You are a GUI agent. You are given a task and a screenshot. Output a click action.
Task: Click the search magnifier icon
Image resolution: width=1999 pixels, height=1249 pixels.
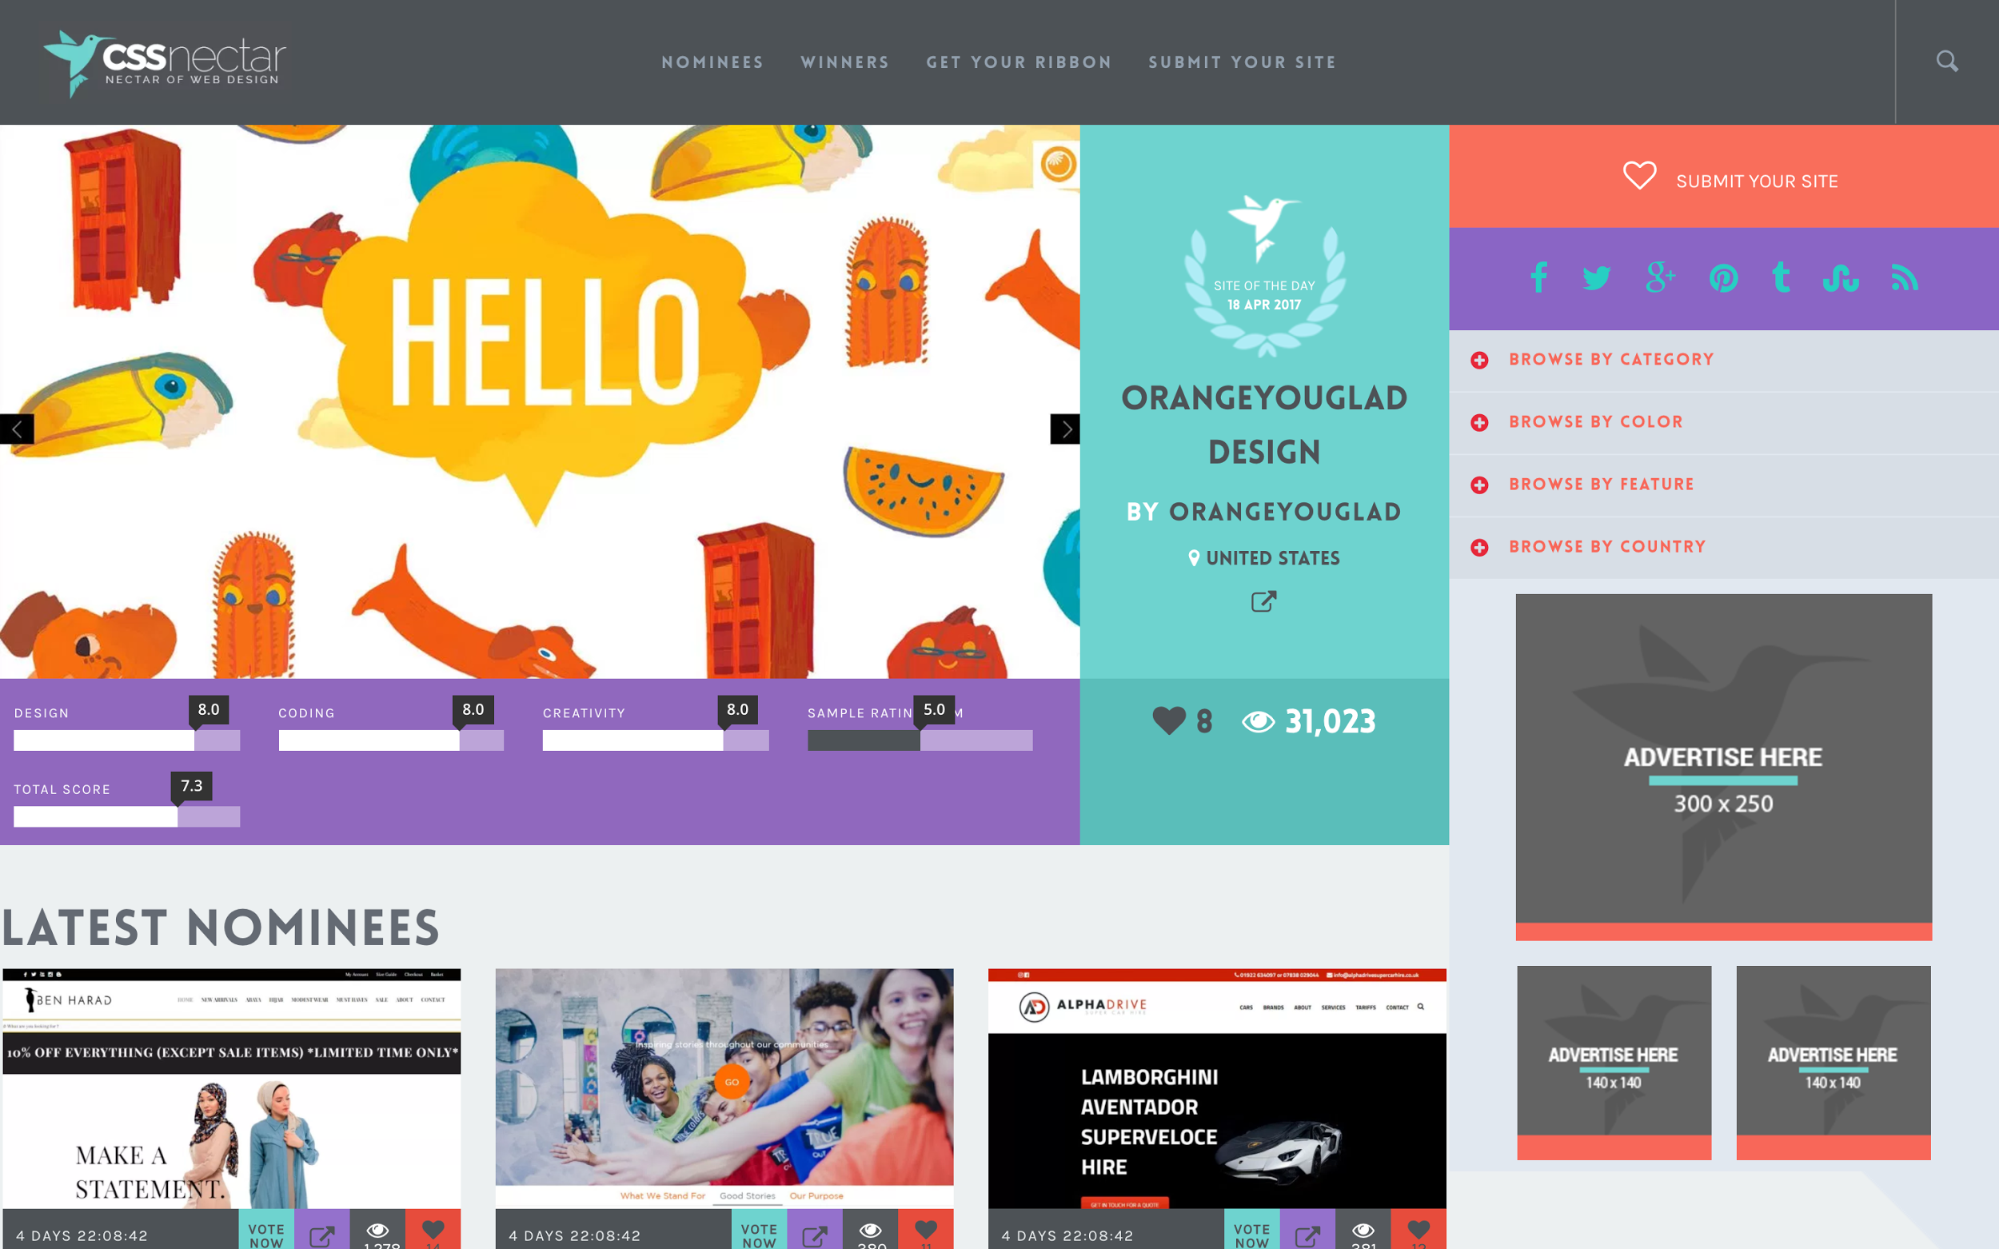1947,62
